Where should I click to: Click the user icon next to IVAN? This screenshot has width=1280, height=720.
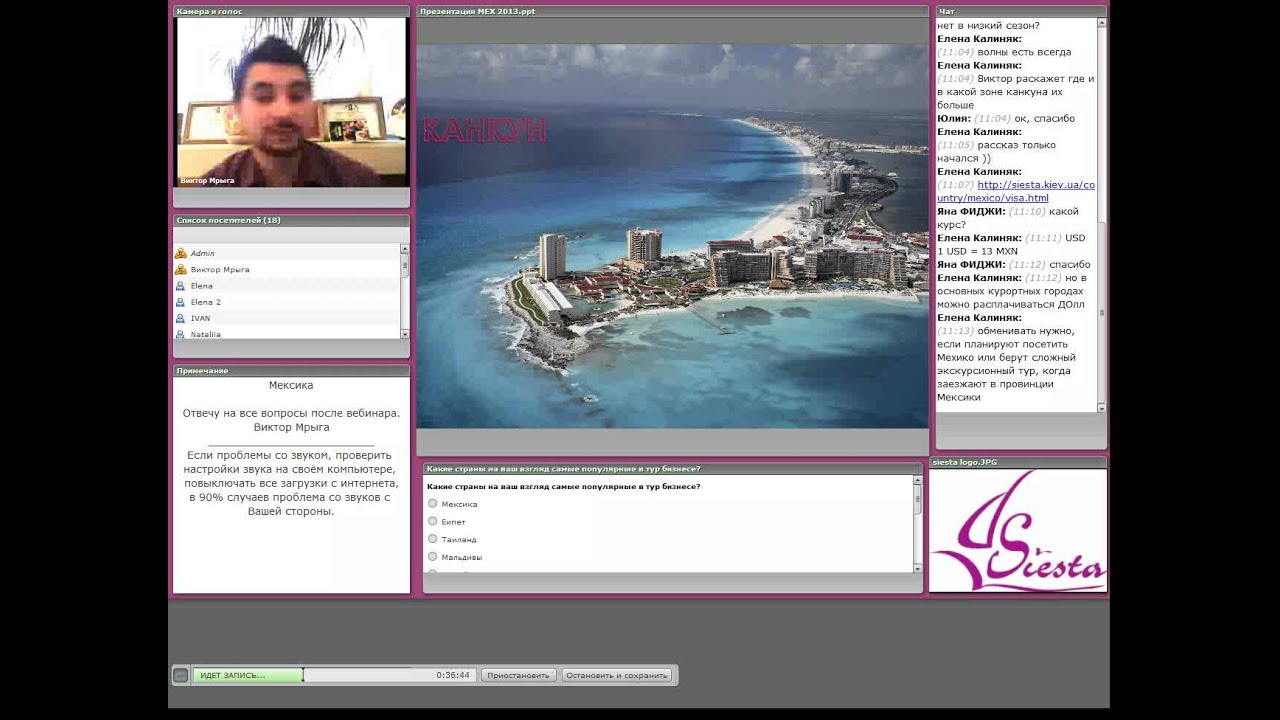[x=181, y=318]
